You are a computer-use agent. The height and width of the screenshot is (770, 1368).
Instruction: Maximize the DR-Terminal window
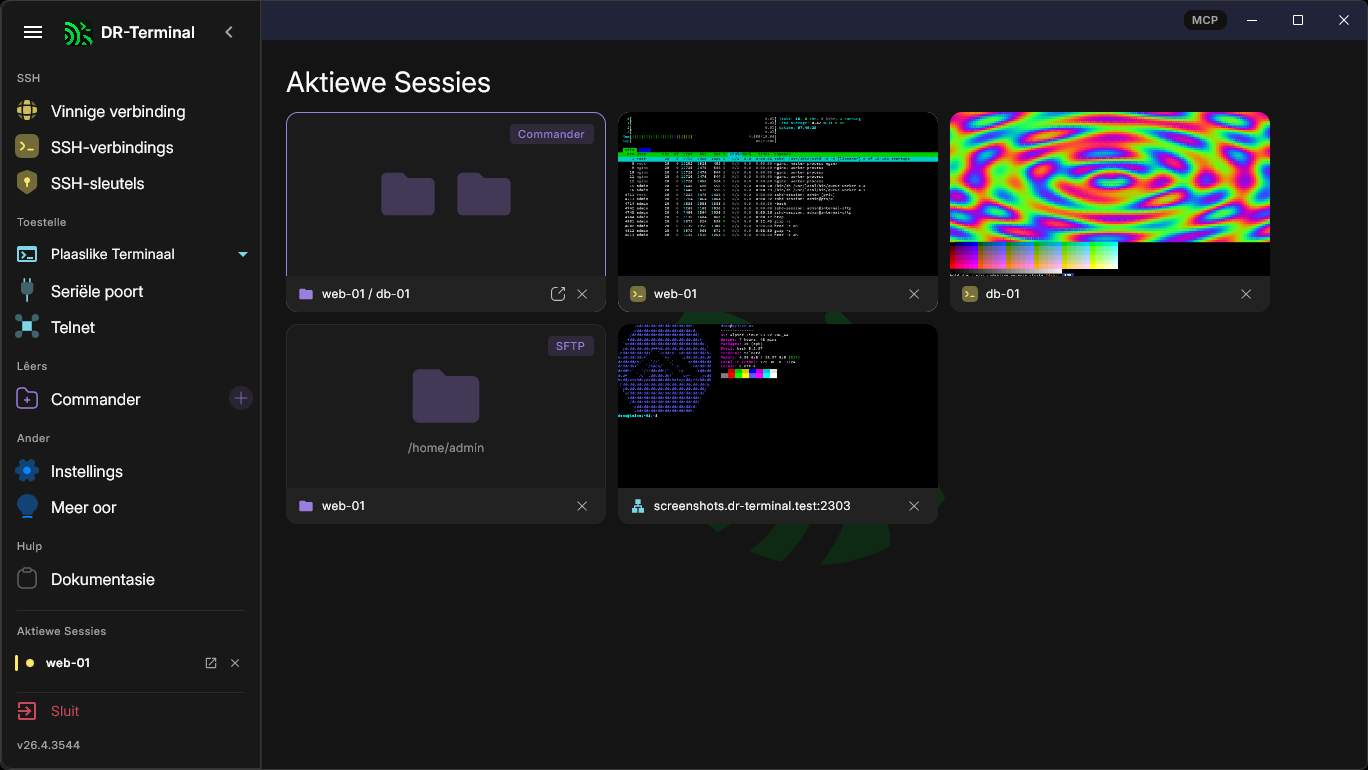(x=1298, y=20)
